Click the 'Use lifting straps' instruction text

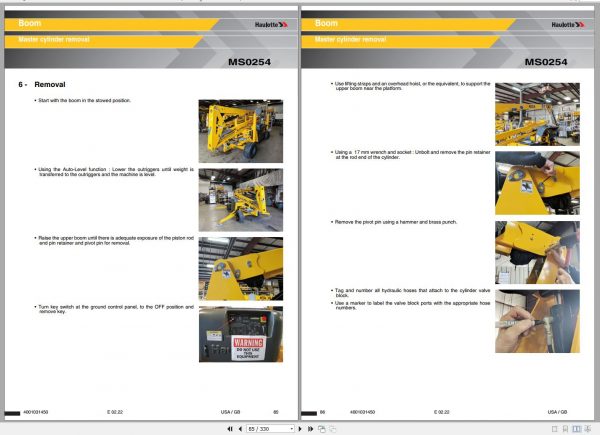tap(412, 86)
